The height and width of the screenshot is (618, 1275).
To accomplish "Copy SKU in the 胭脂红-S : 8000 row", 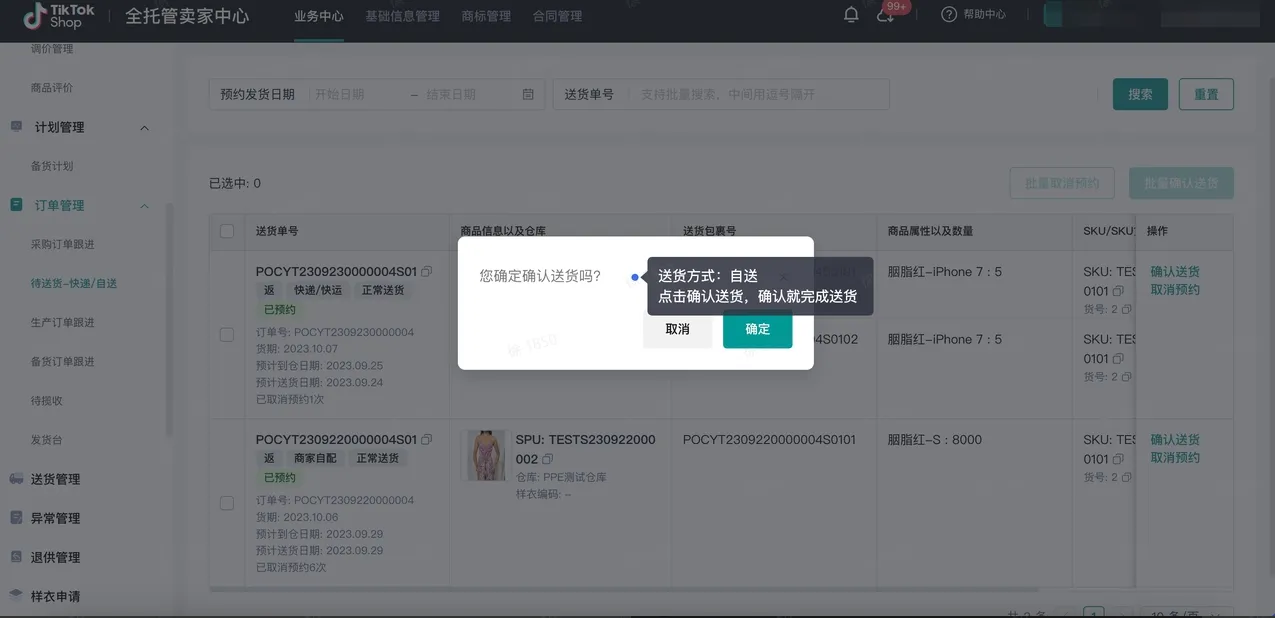I will click(x=1118, y=460).
